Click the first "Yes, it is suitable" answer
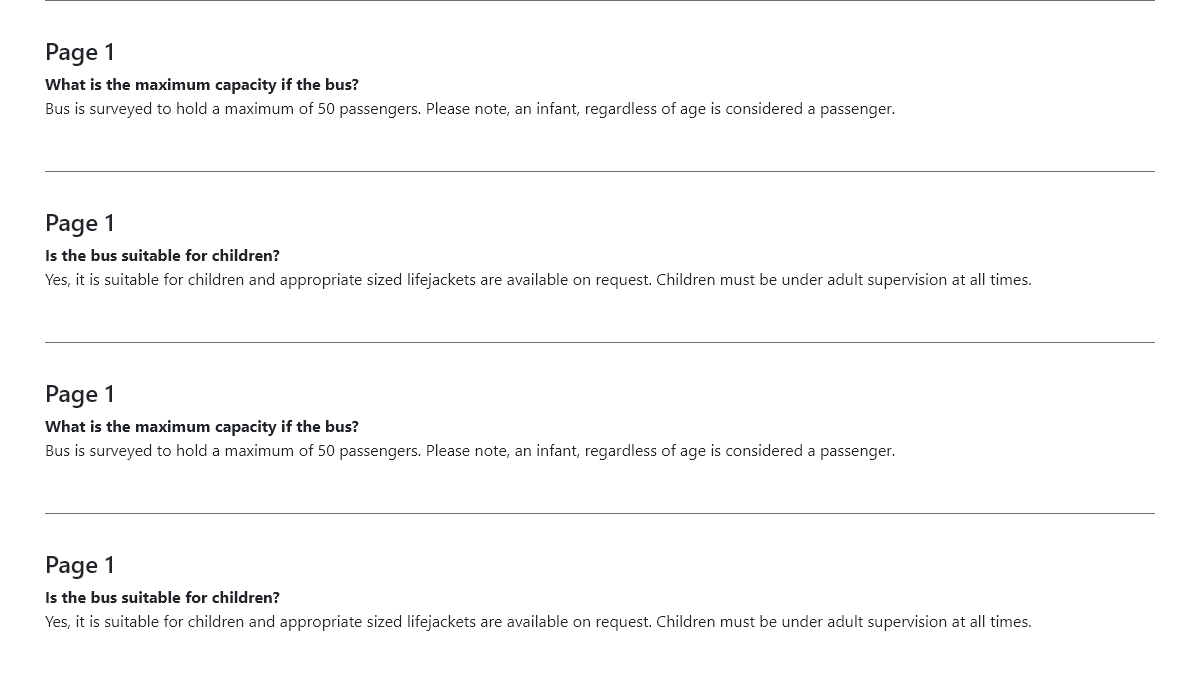 click(538, 280)
